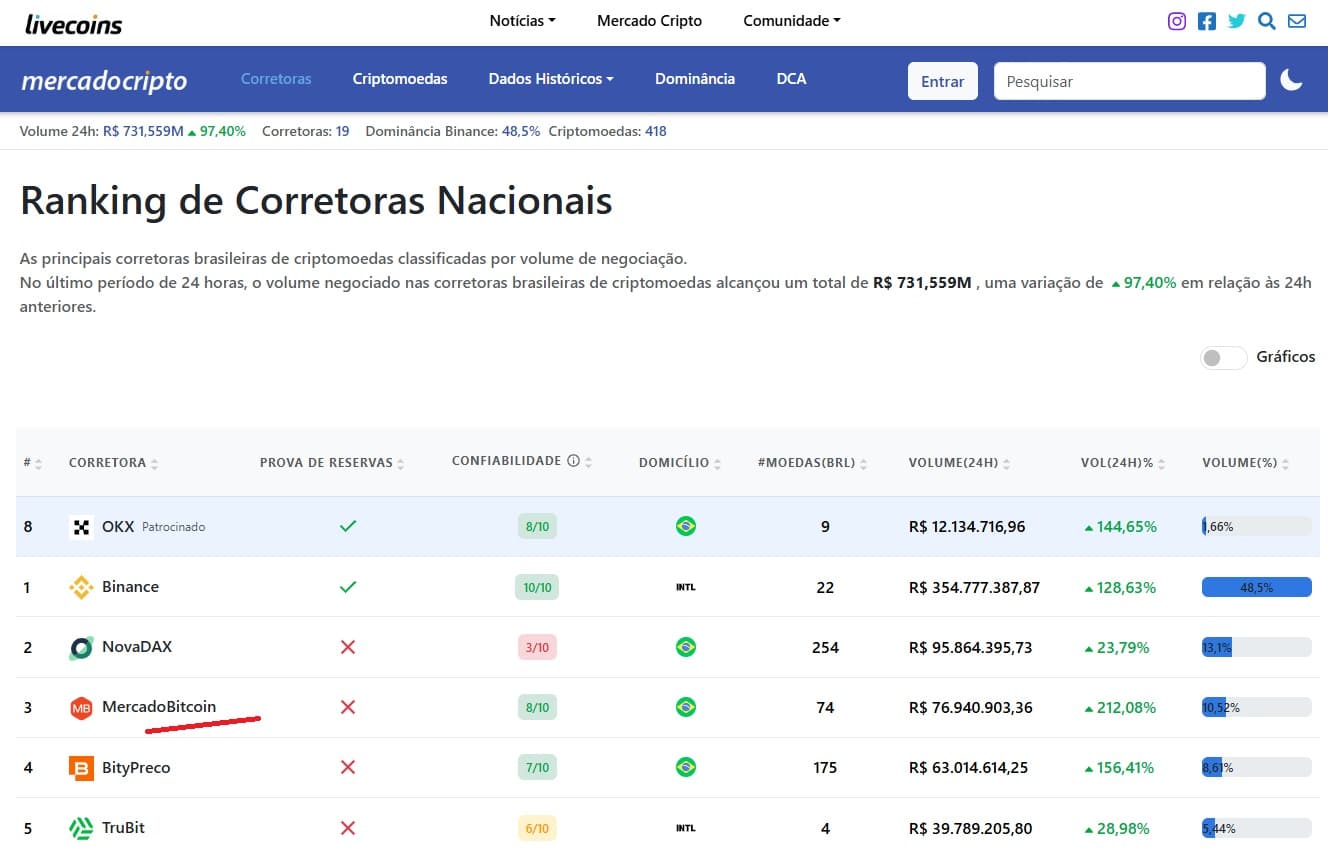This screenshot has width=1328, height=854.
Task: Click the 3/10 reliability badge for NovaDAX
Action: click(537, 647)
